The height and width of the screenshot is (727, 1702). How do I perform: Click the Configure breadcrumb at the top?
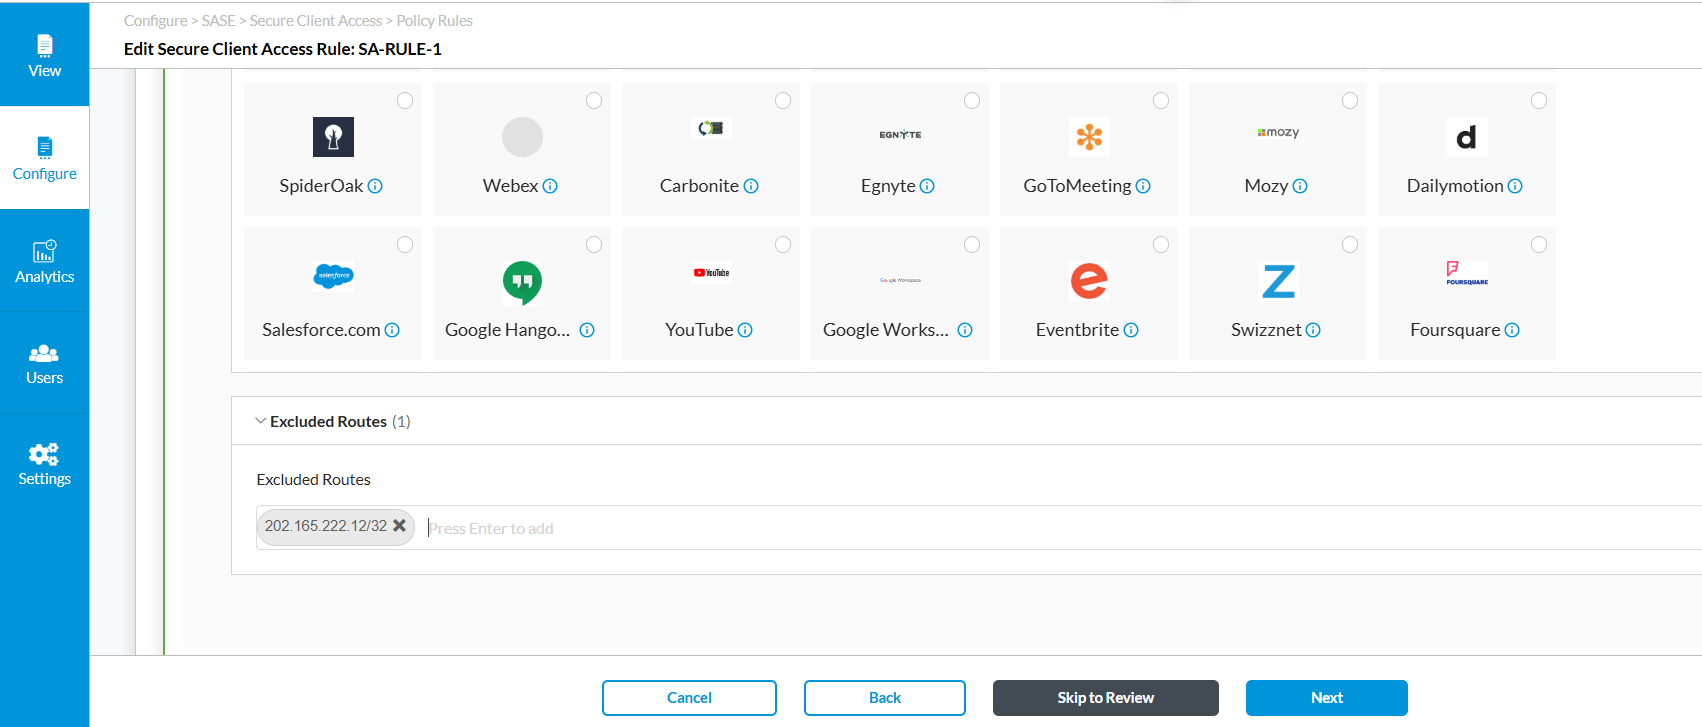156,21
